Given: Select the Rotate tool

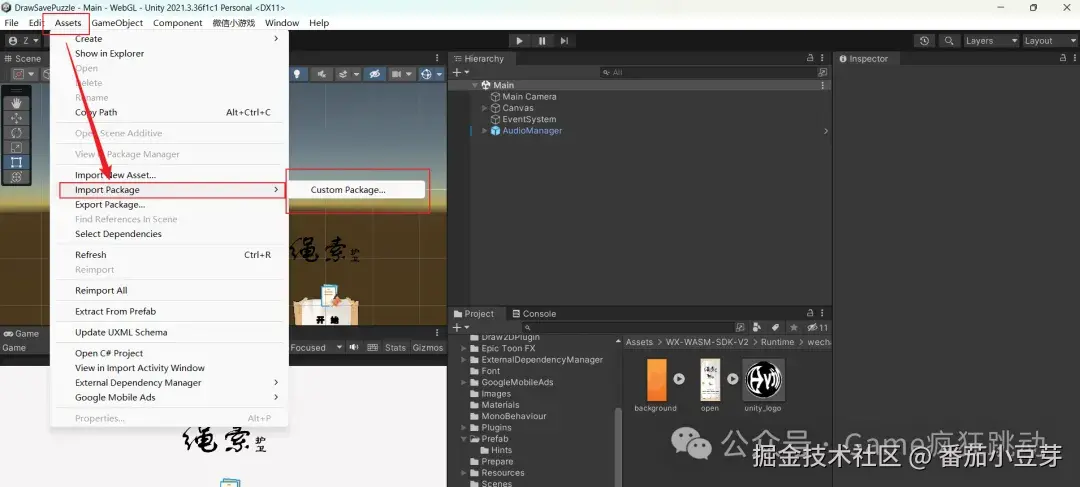Looking at the screenshot, I should pos(17,132).
